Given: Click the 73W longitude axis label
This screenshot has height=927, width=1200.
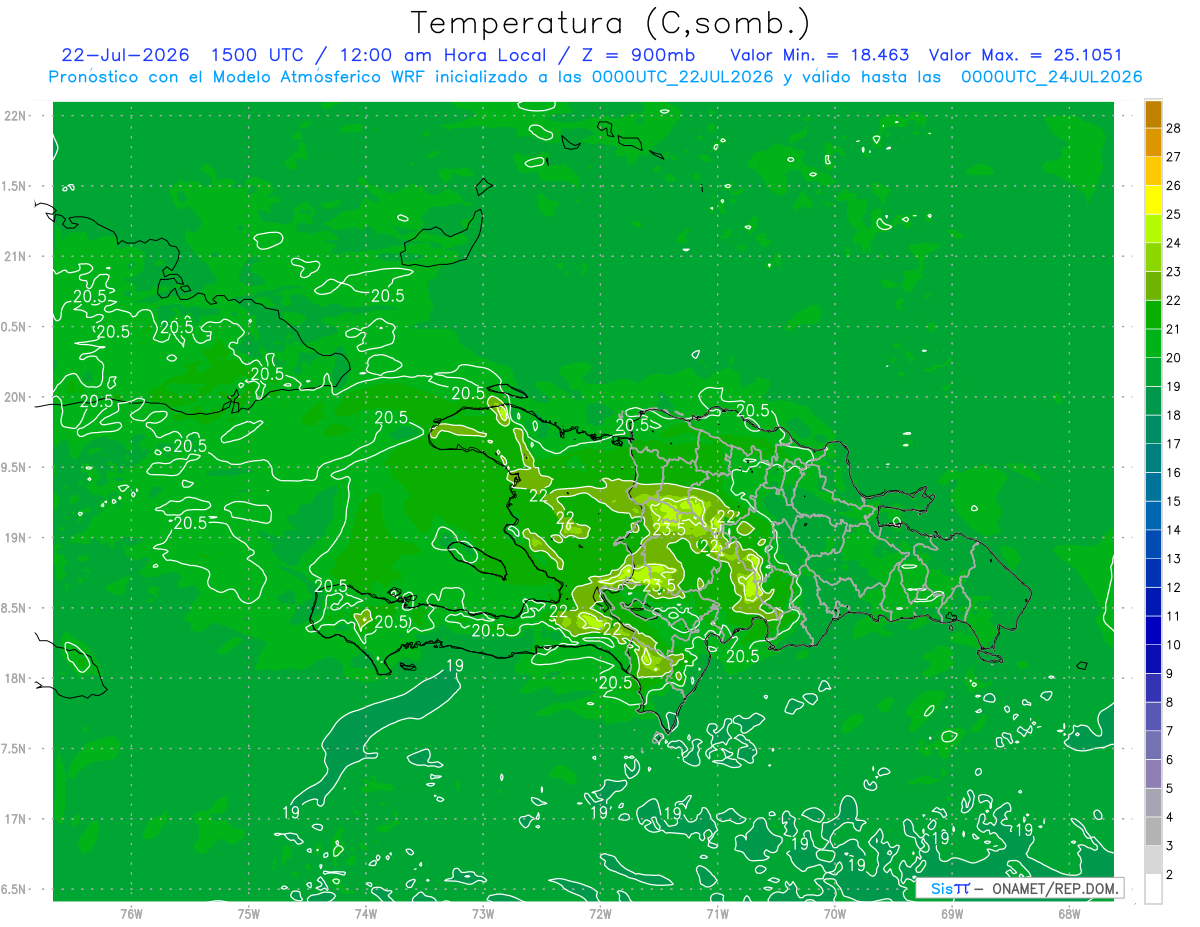Looking at the screenshot, I should [x=483, y=913].
